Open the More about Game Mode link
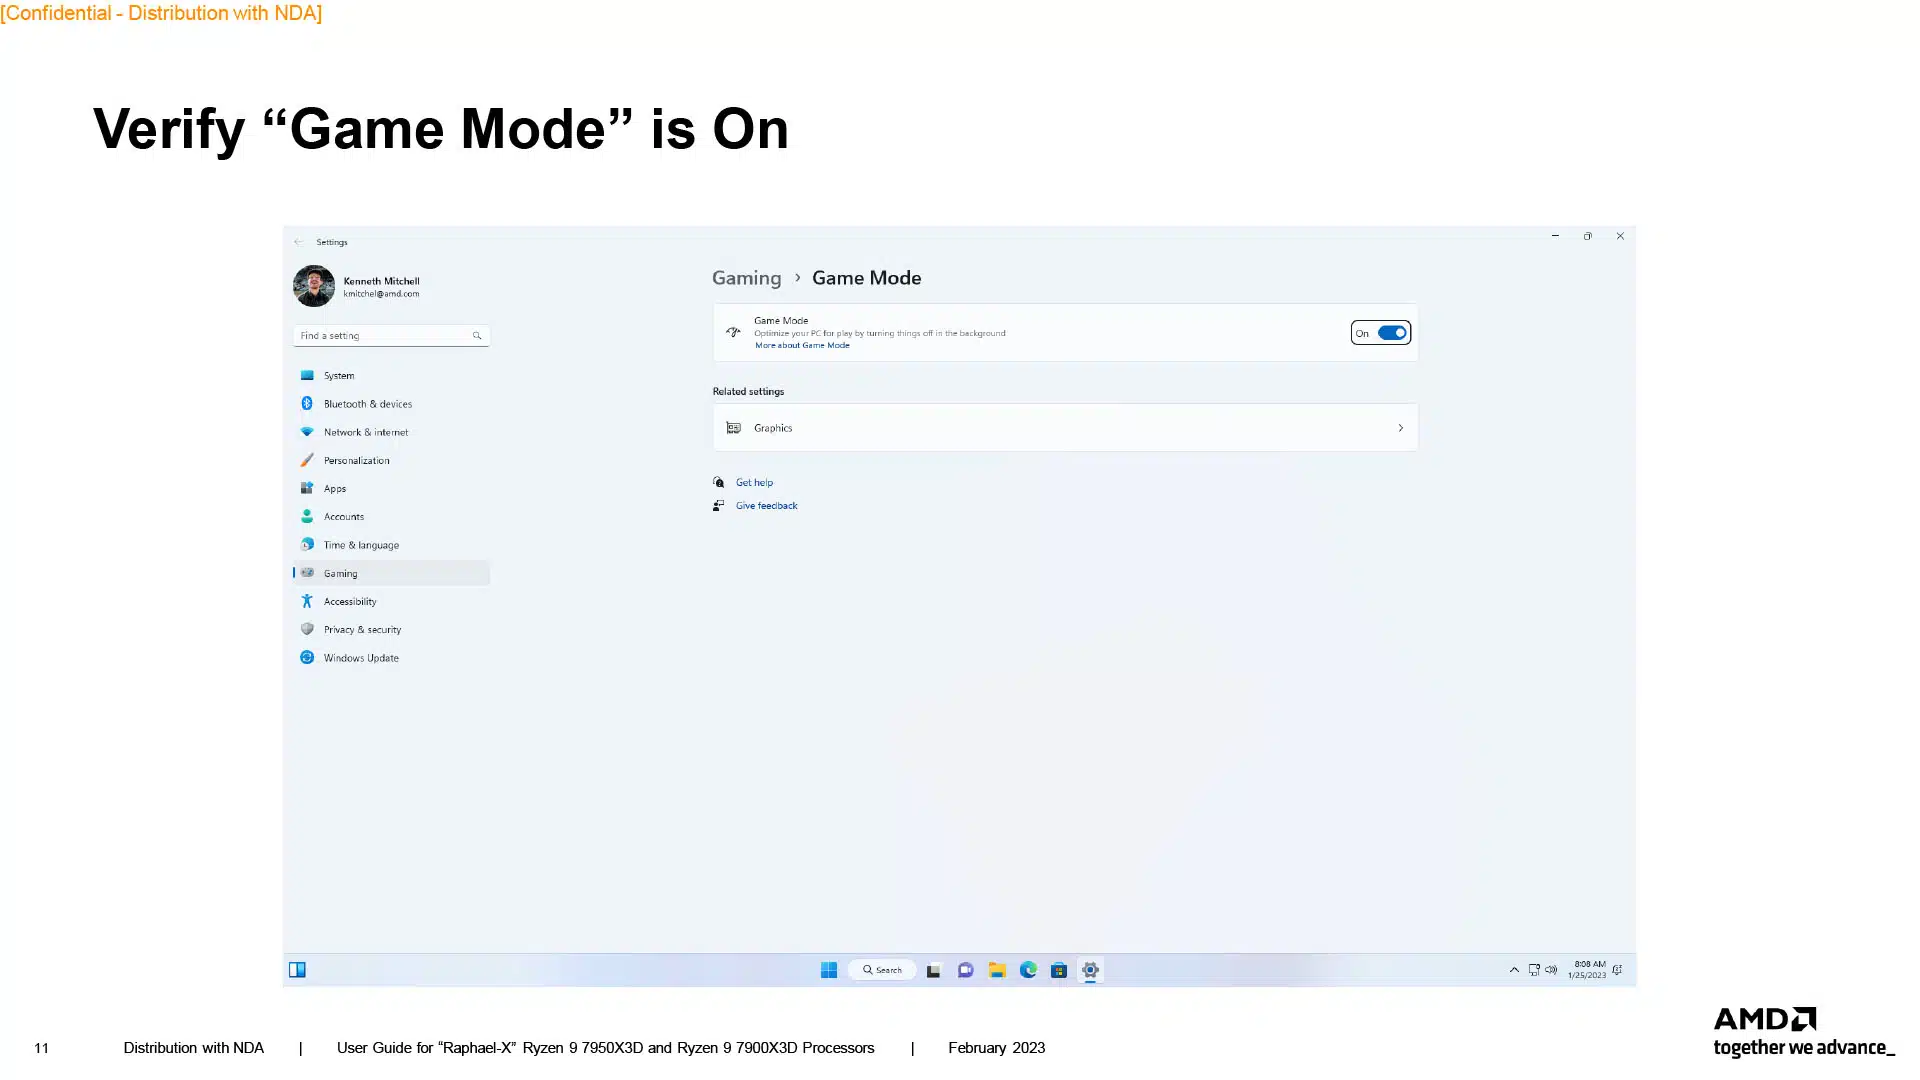The width and height of the screenshot is (1920, 1080). [x=802, y=345]
